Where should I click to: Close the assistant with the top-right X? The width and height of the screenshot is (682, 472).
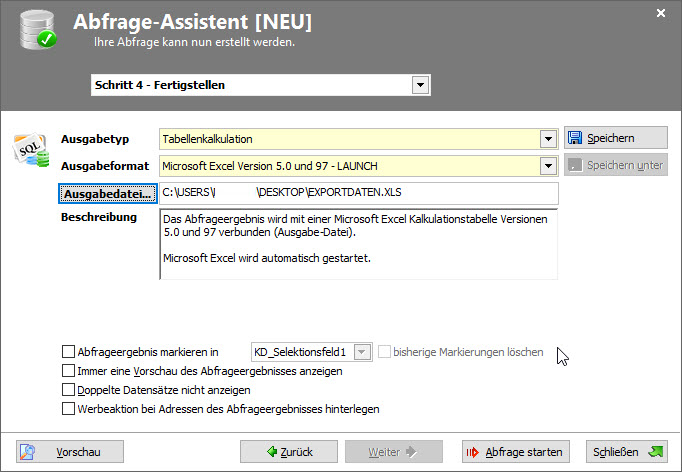[660, 13]
